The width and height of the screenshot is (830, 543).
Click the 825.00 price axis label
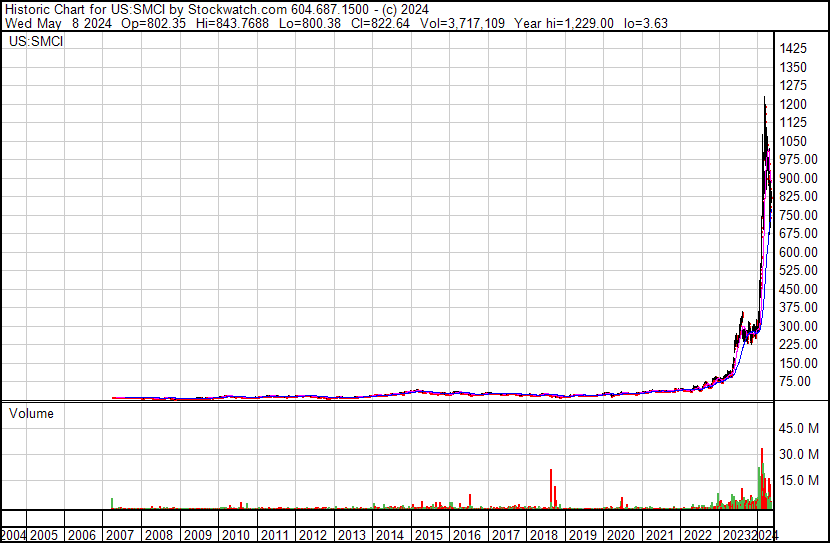click(798, 196)
